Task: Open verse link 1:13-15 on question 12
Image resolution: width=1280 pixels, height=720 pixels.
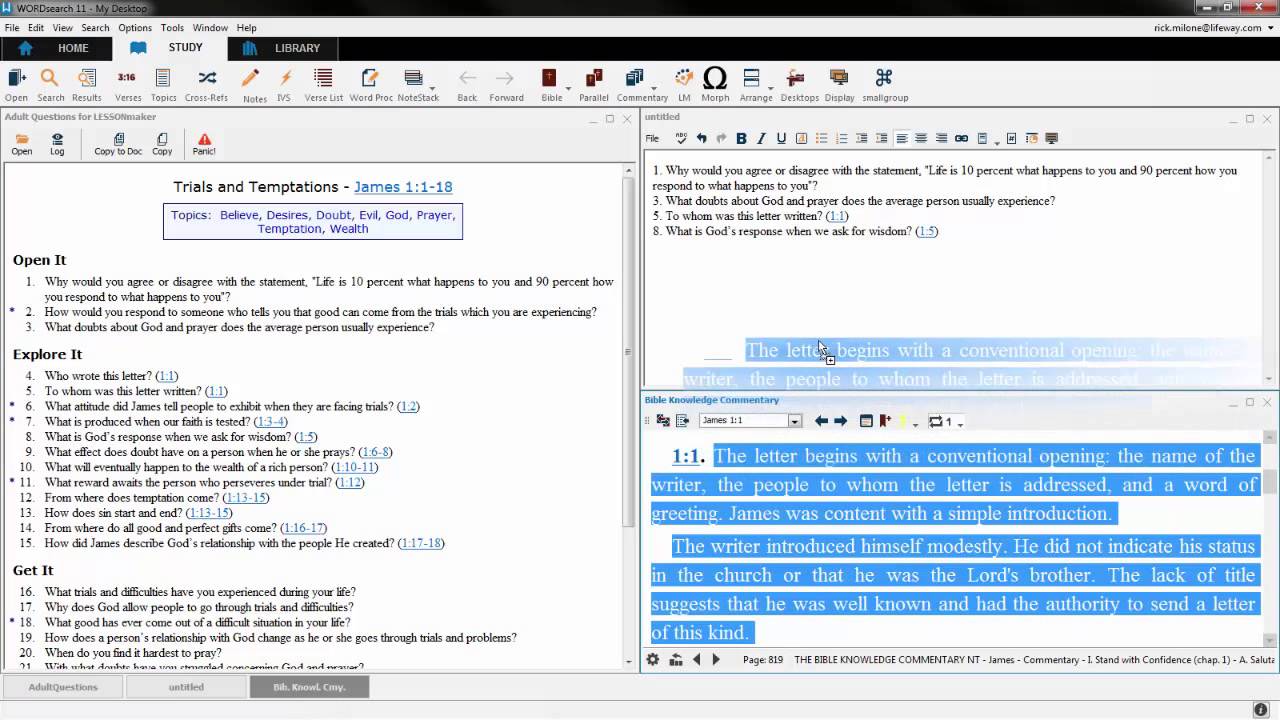Action: [x=246, y=498]
